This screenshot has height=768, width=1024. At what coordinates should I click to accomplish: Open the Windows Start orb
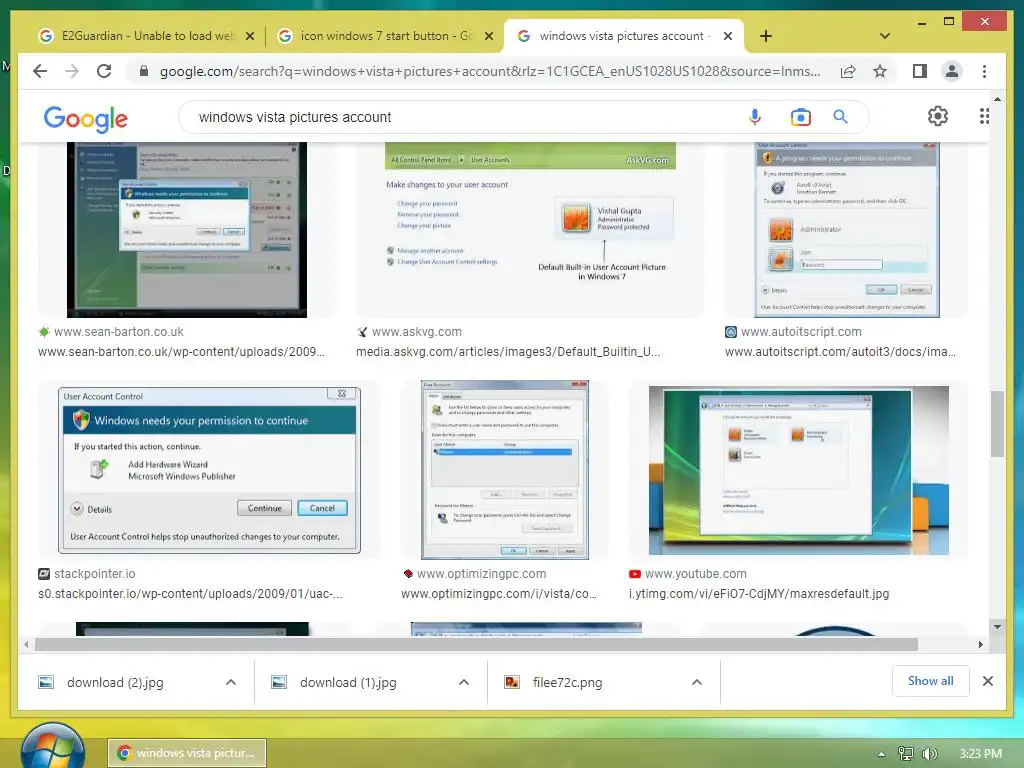[52, 748]
